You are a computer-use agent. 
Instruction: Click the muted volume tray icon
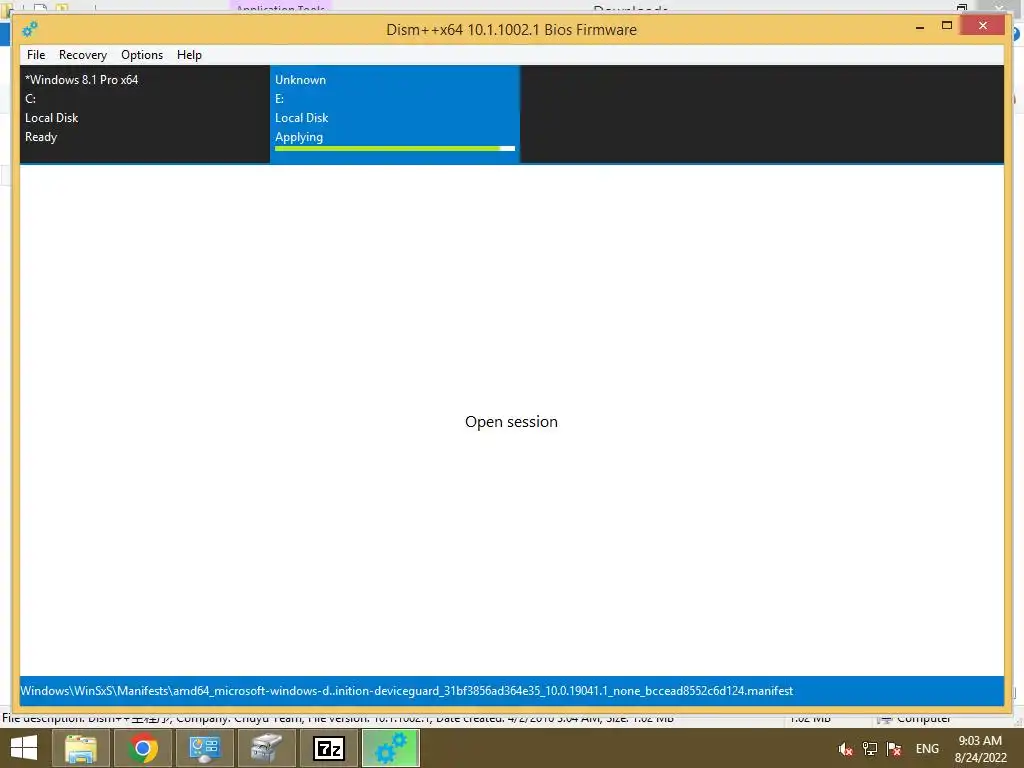846,749
